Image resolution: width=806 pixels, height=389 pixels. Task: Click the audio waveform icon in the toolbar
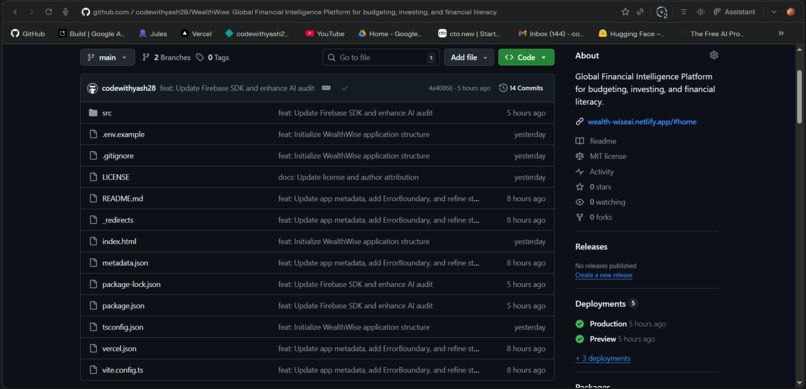700,12
